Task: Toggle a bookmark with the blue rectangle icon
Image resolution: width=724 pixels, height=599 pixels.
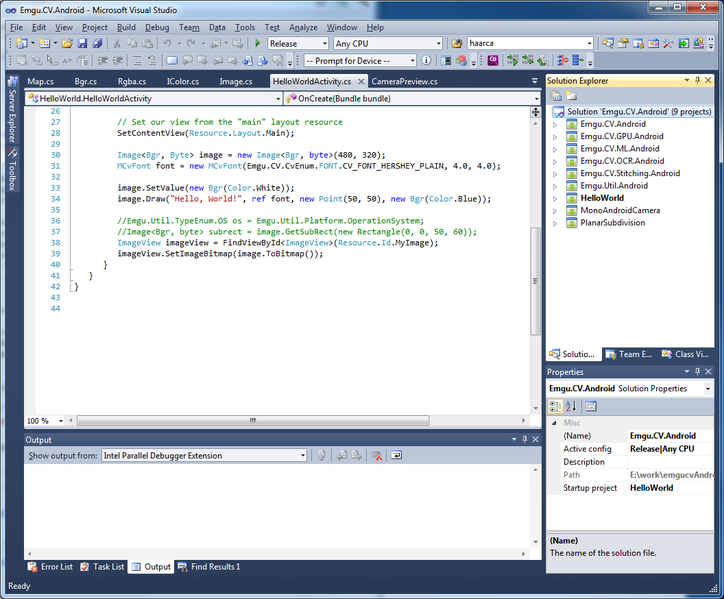Action: 172,61
